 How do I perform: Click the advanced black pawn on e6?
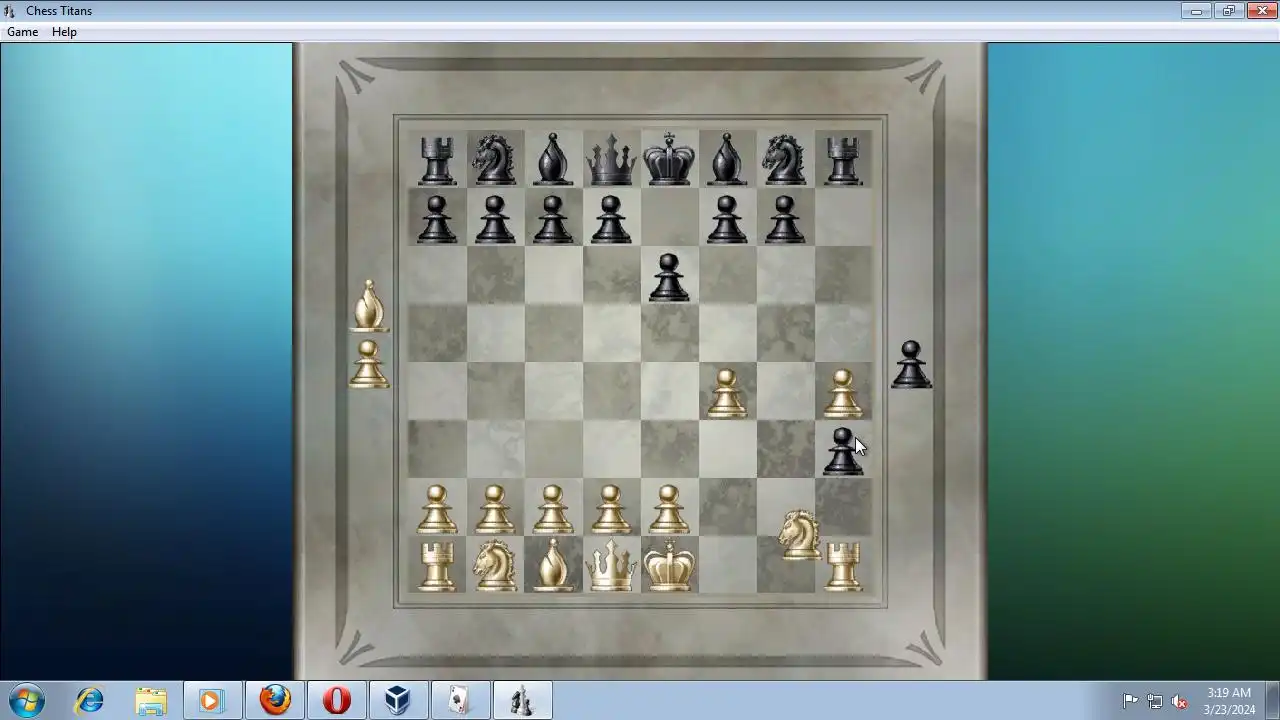pos(669,277)
